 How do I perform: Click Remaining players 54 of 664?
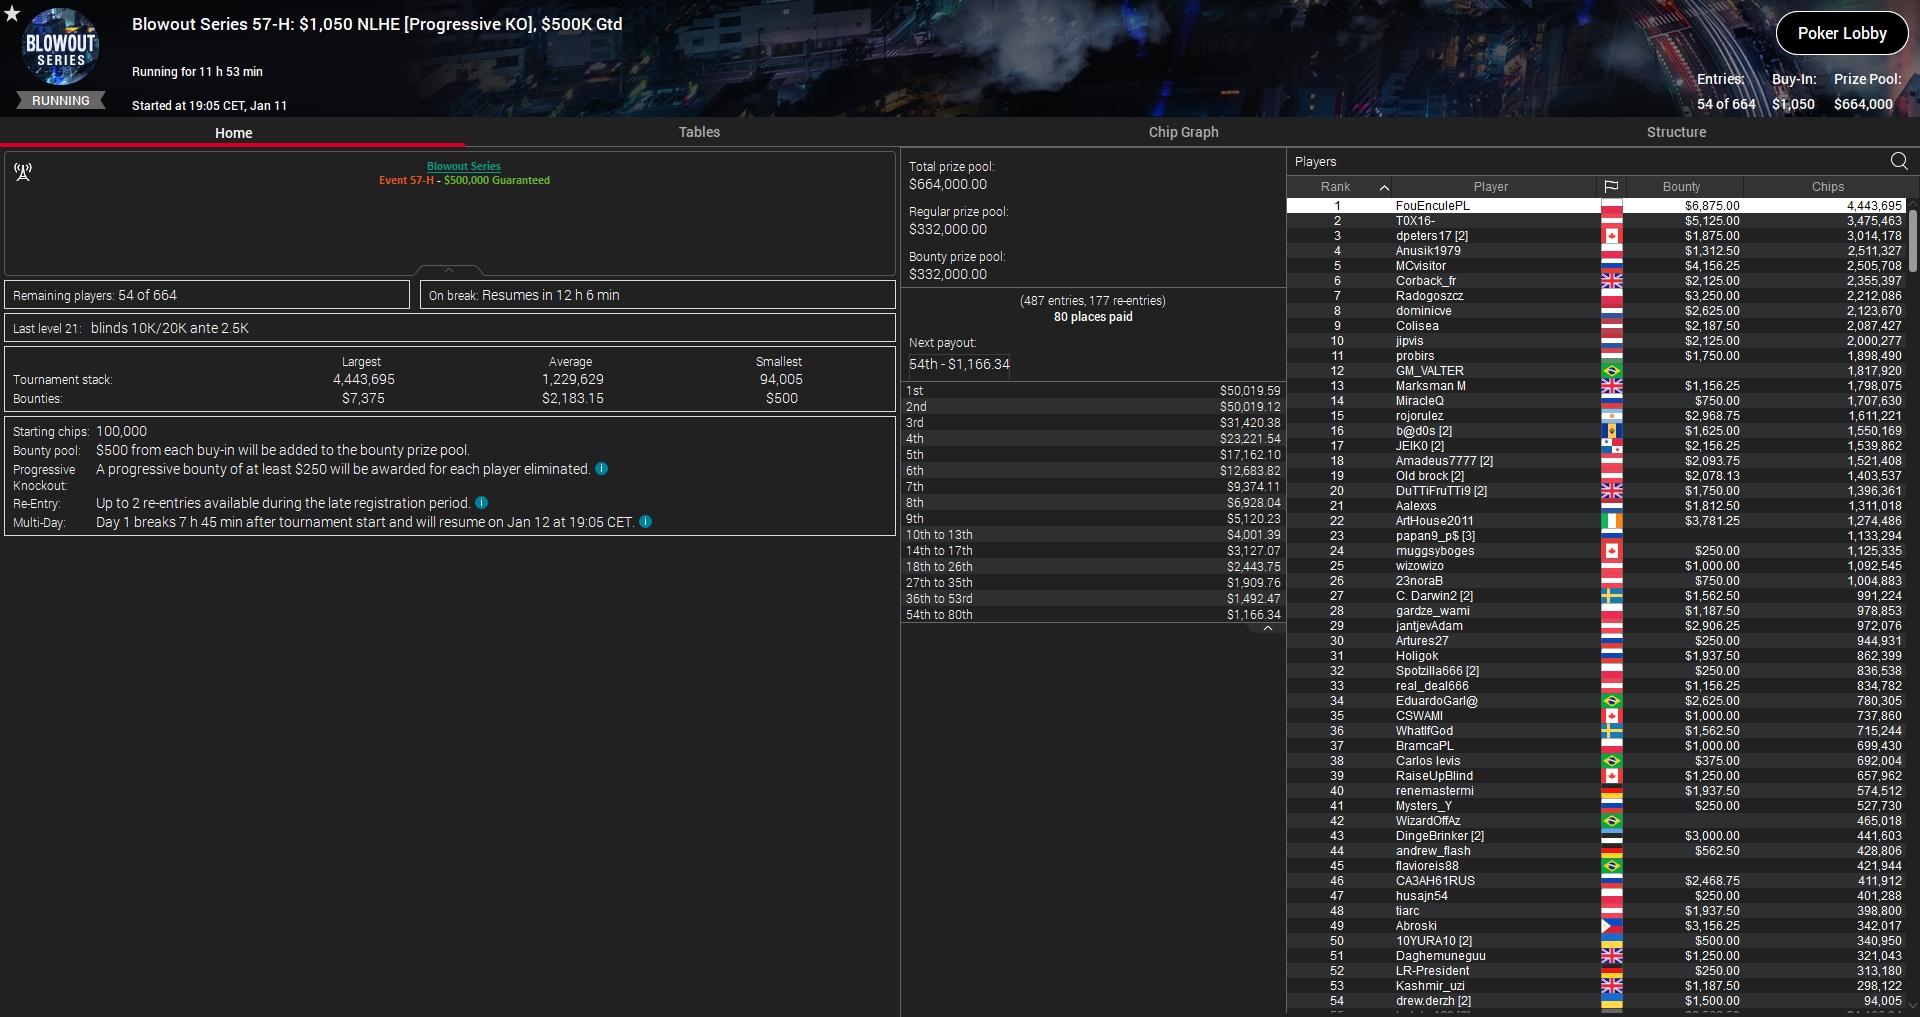[207, 295]
